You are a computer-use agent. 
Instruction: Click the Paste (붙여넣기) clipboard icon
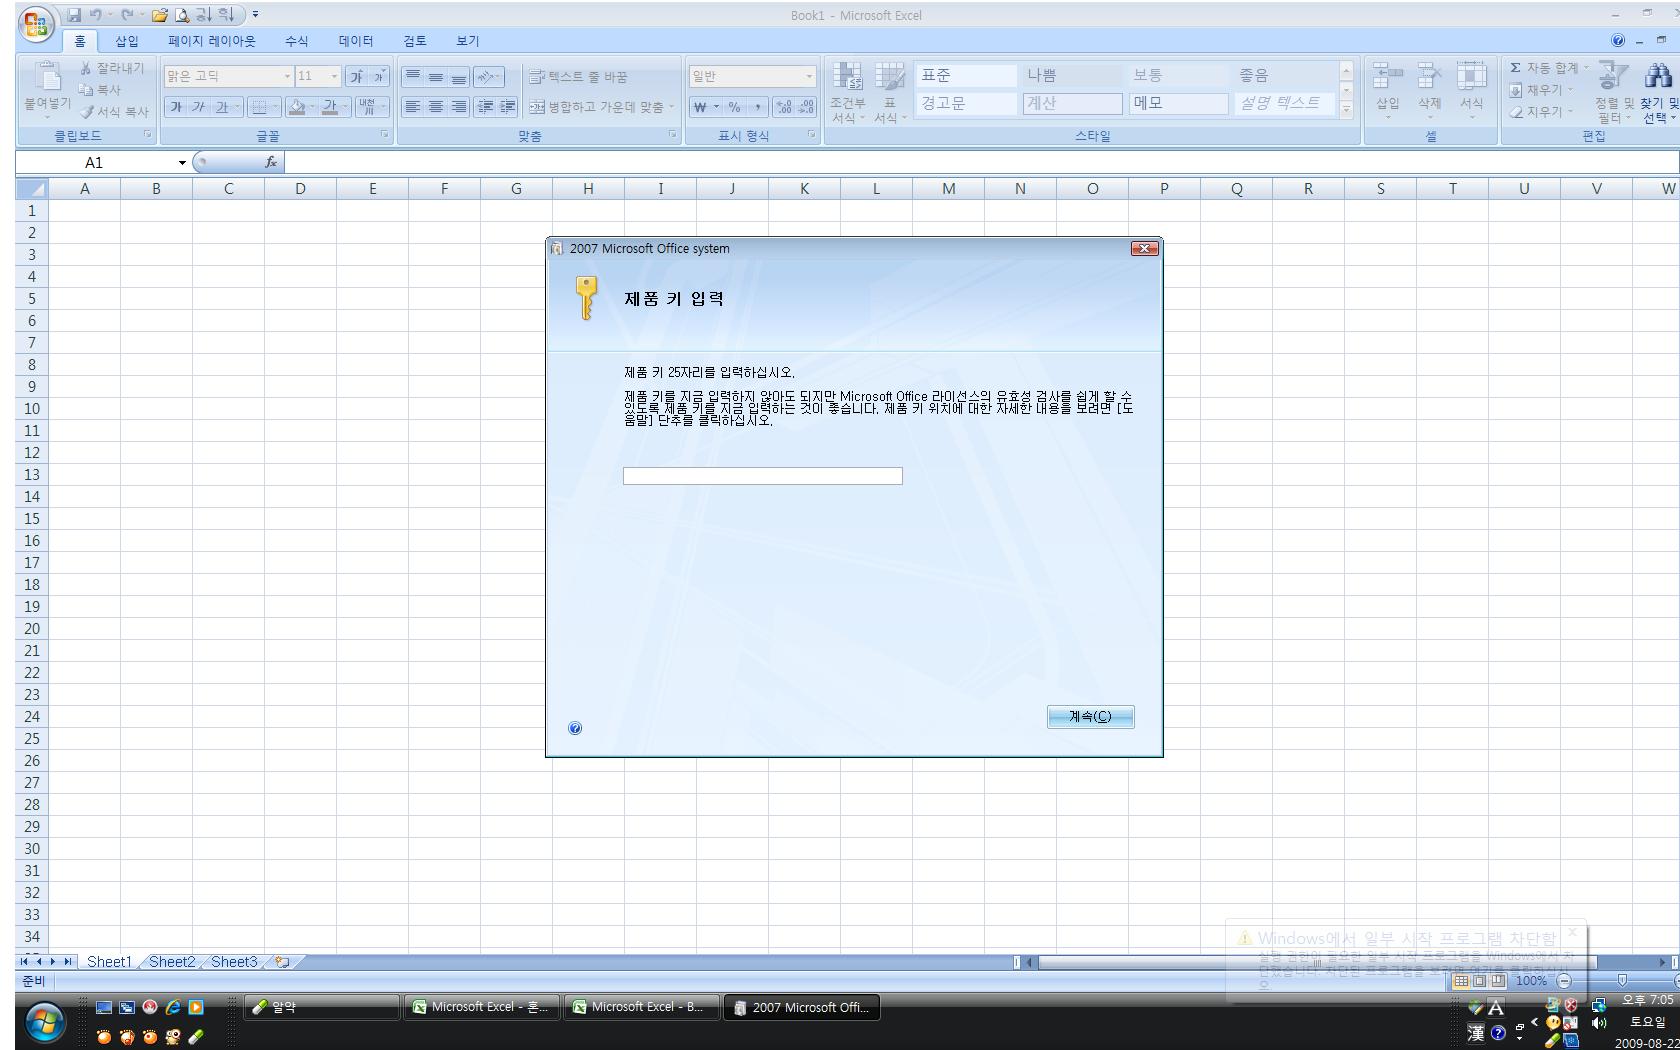coord(46,76)
